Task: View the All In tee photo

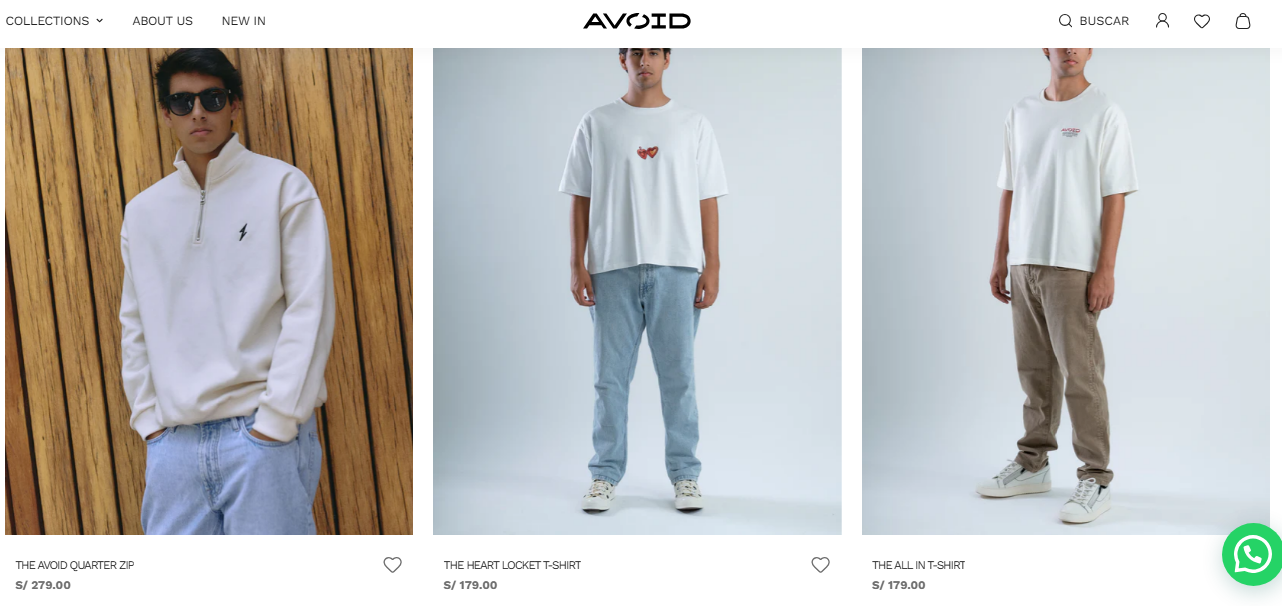Action: (1066, 291)
